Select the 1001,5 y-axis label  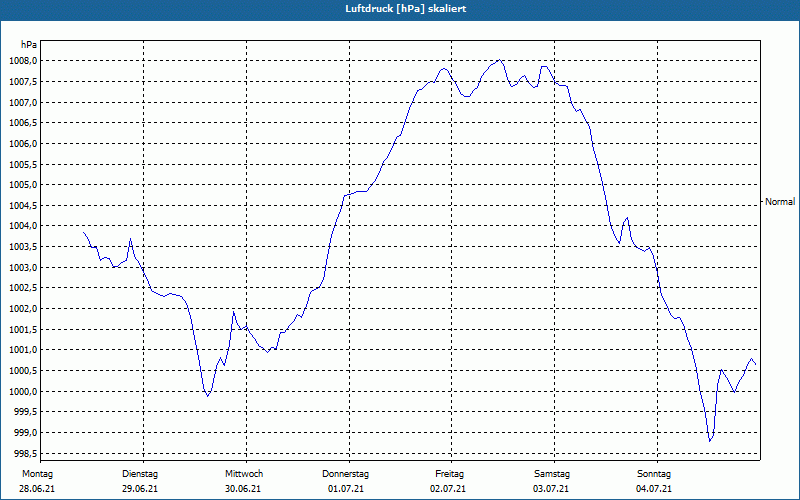pos(23,330)
